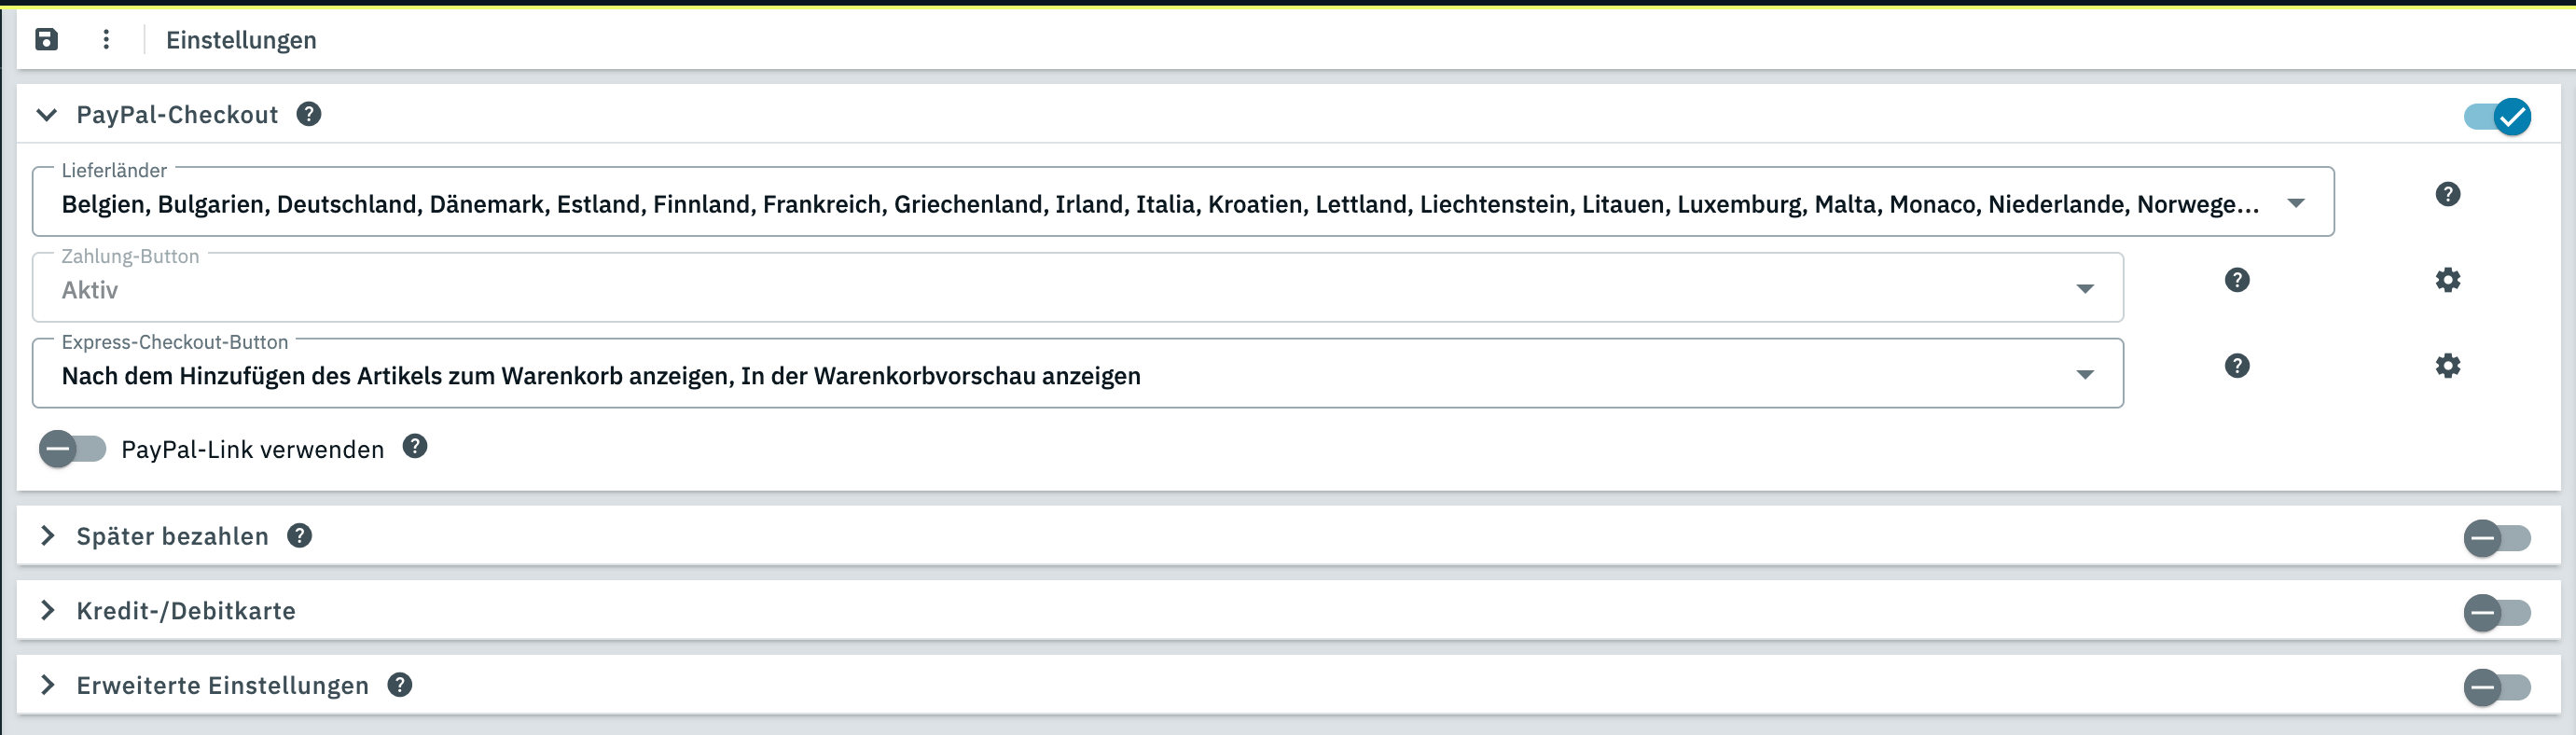The image size is (2576, 735).
Task: Collapse the PayPal-Checkout section chevron
Action: [x=46, y=115]
